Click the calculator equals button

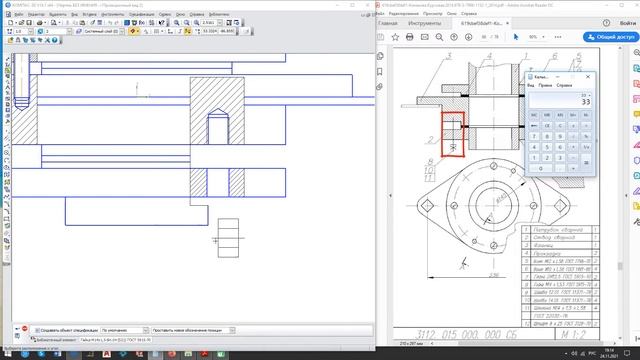[x=586, y=162]
